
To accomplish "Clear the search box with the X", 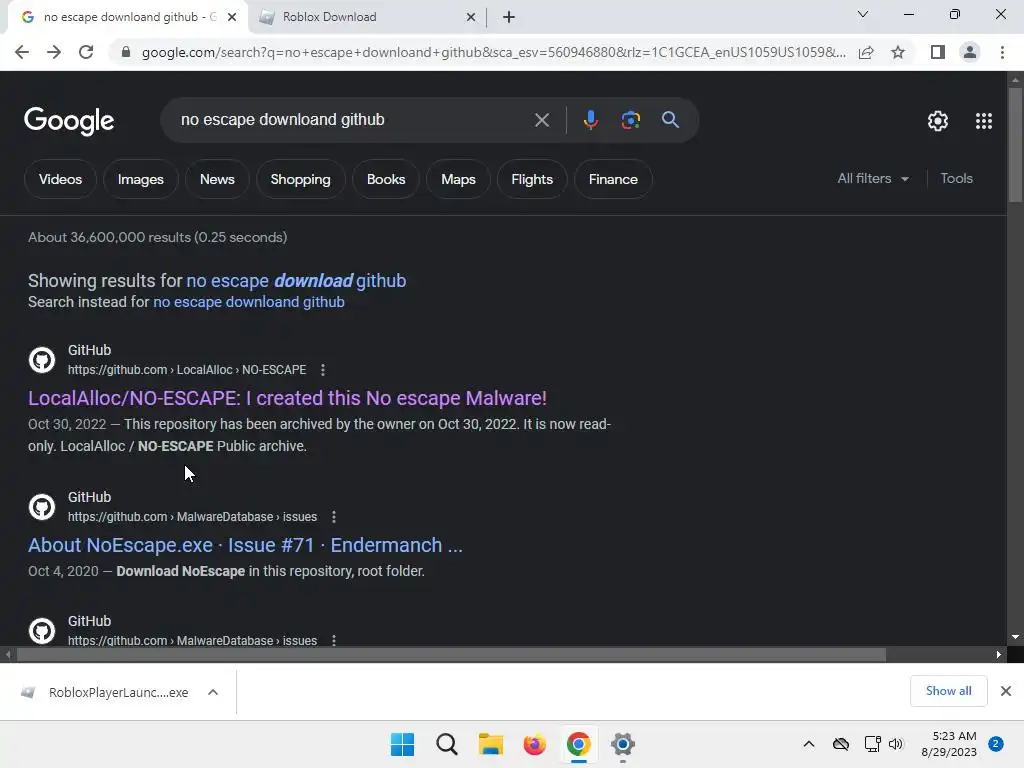I will [541, 120].
